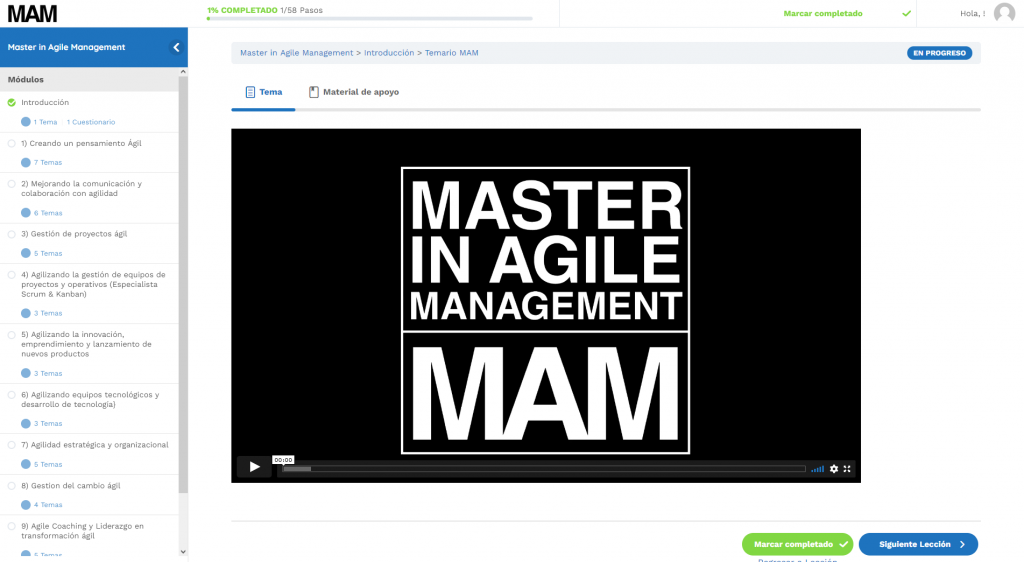
Task: Expand 5 Temas under module 7
Action: [x=42, y=464]
